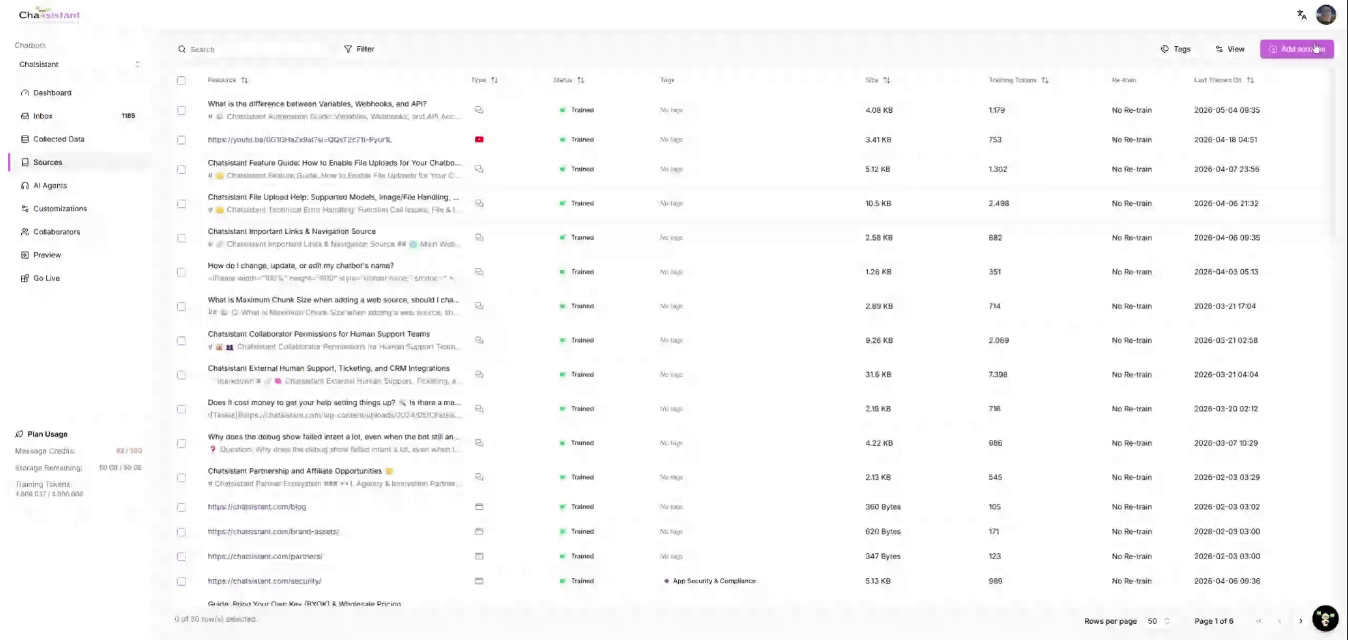Click the '360 Bytes' size cell

click(x=883, y=507)
